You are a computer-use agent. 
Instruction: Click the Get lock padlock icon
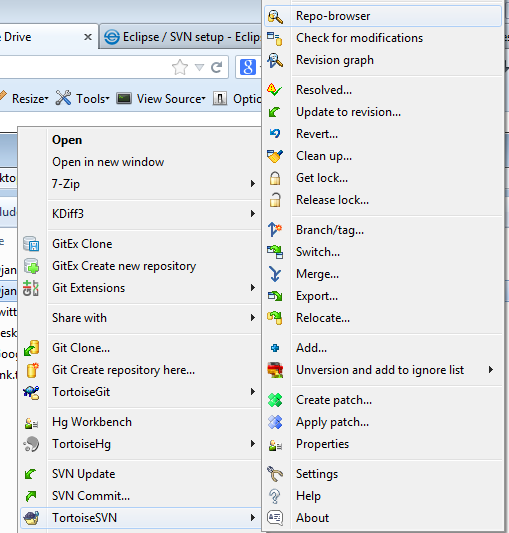275,178
